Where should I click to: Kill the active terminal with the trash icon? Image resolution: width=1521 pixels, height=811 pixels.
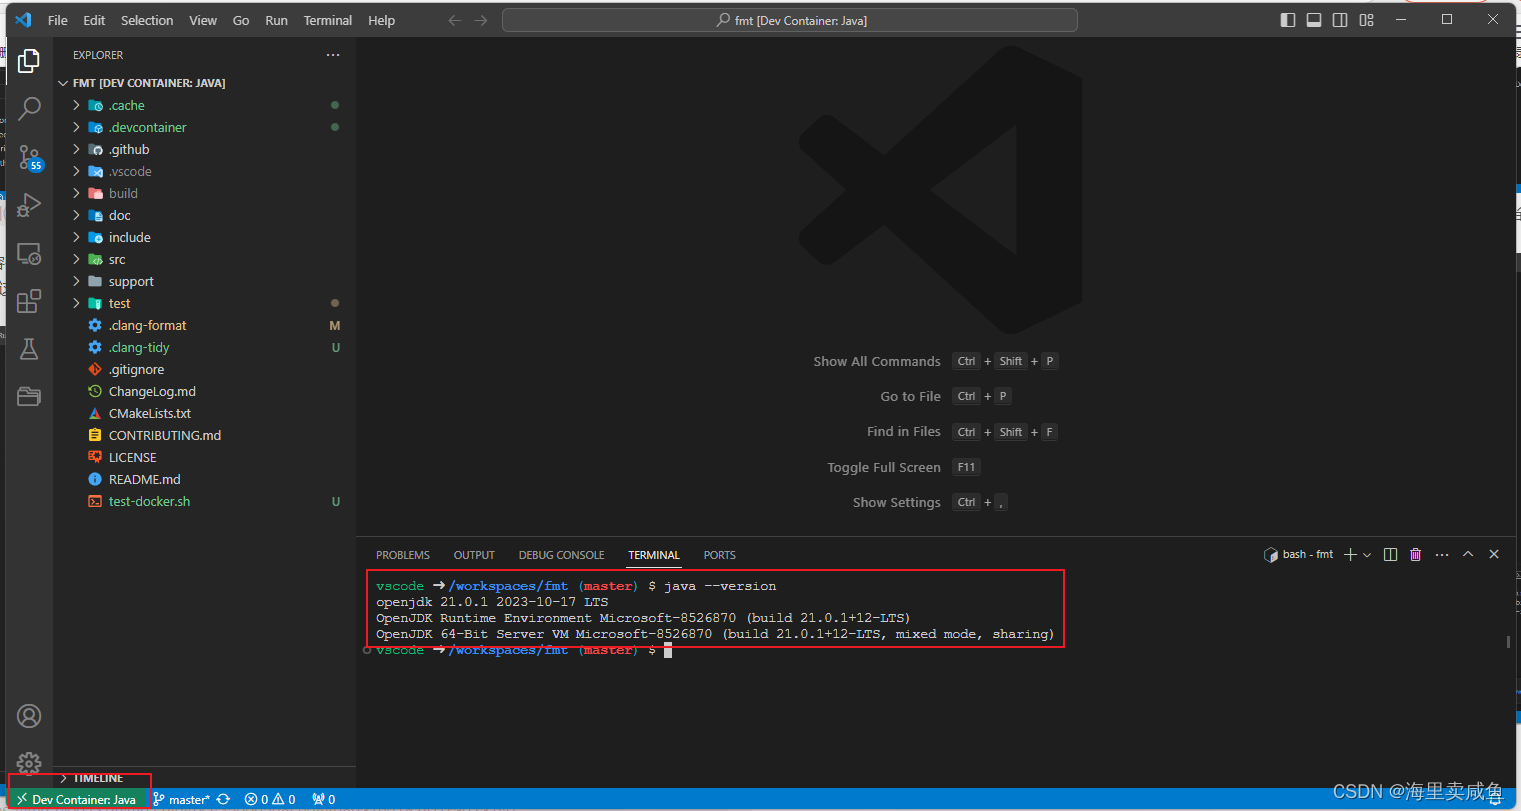1415,553
